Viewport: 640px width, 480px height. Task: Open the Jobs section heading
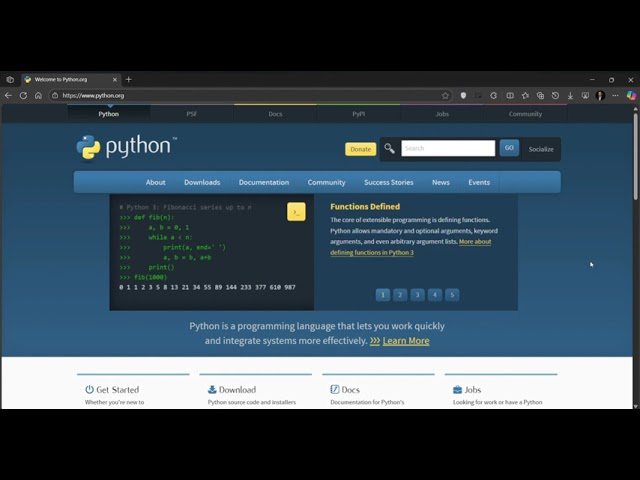(473, 390)
